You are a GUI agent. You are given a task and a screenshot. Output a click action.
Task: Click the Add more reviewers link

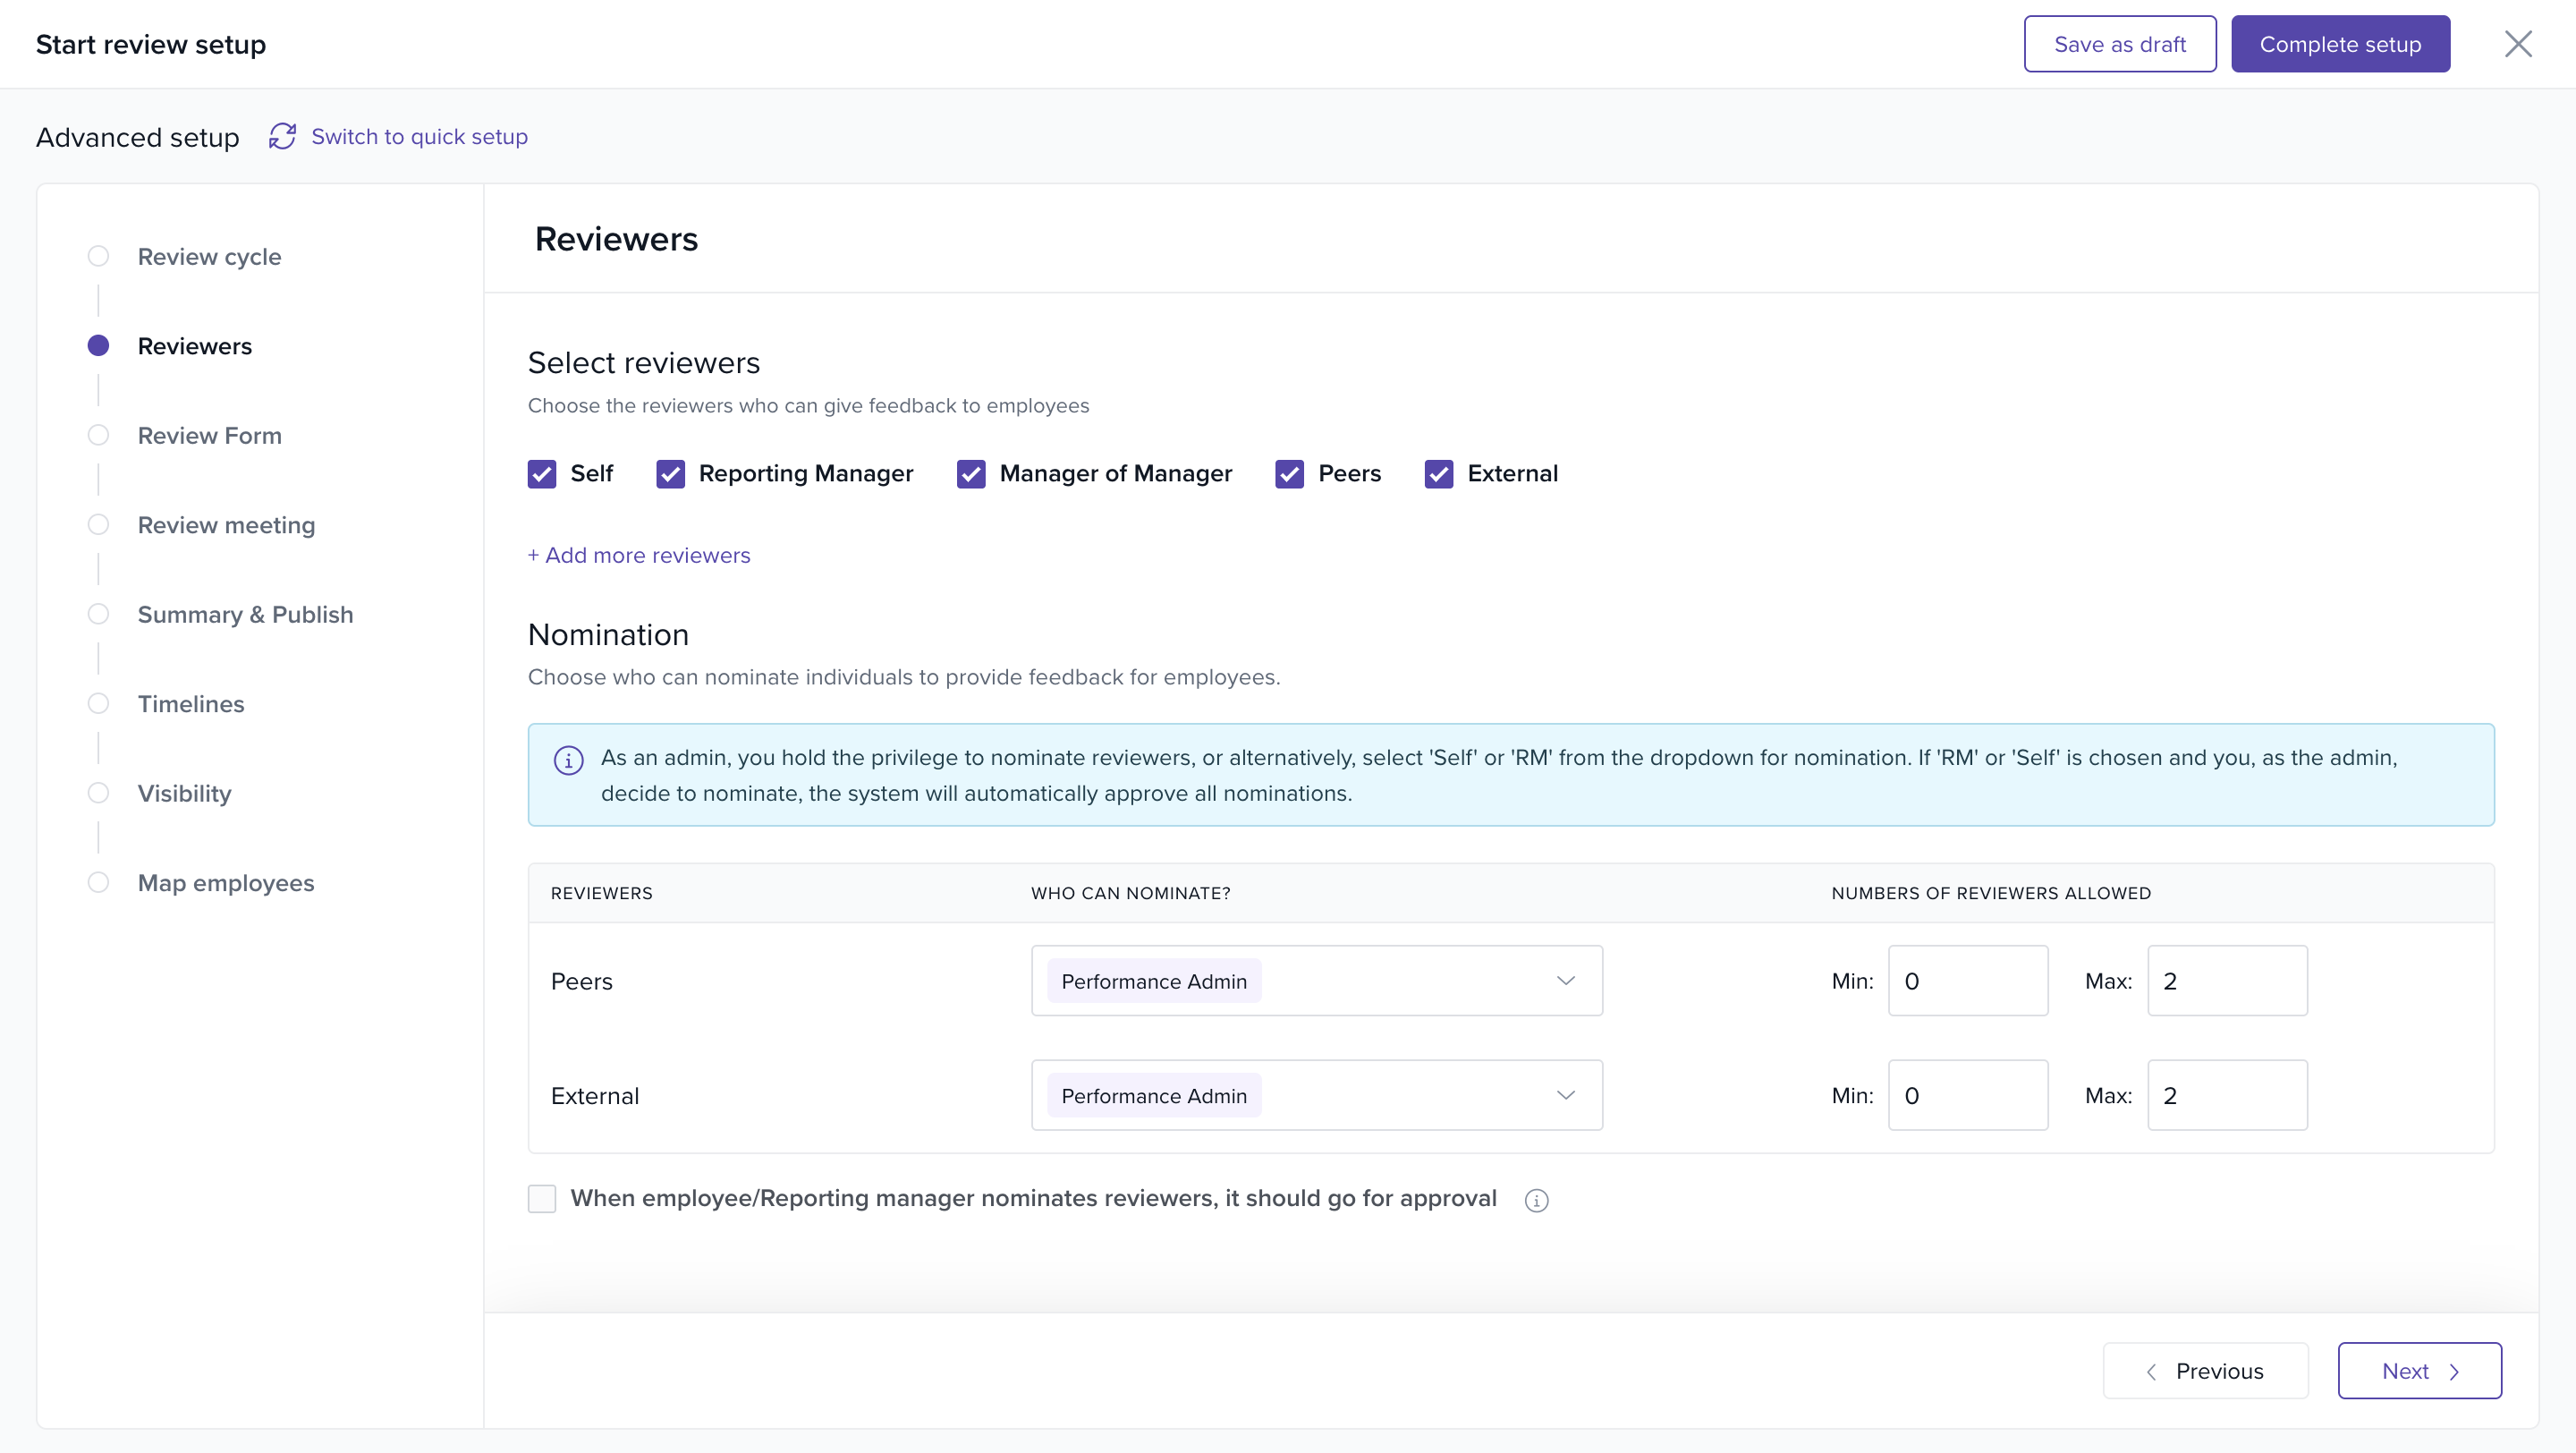coord(639,555)
